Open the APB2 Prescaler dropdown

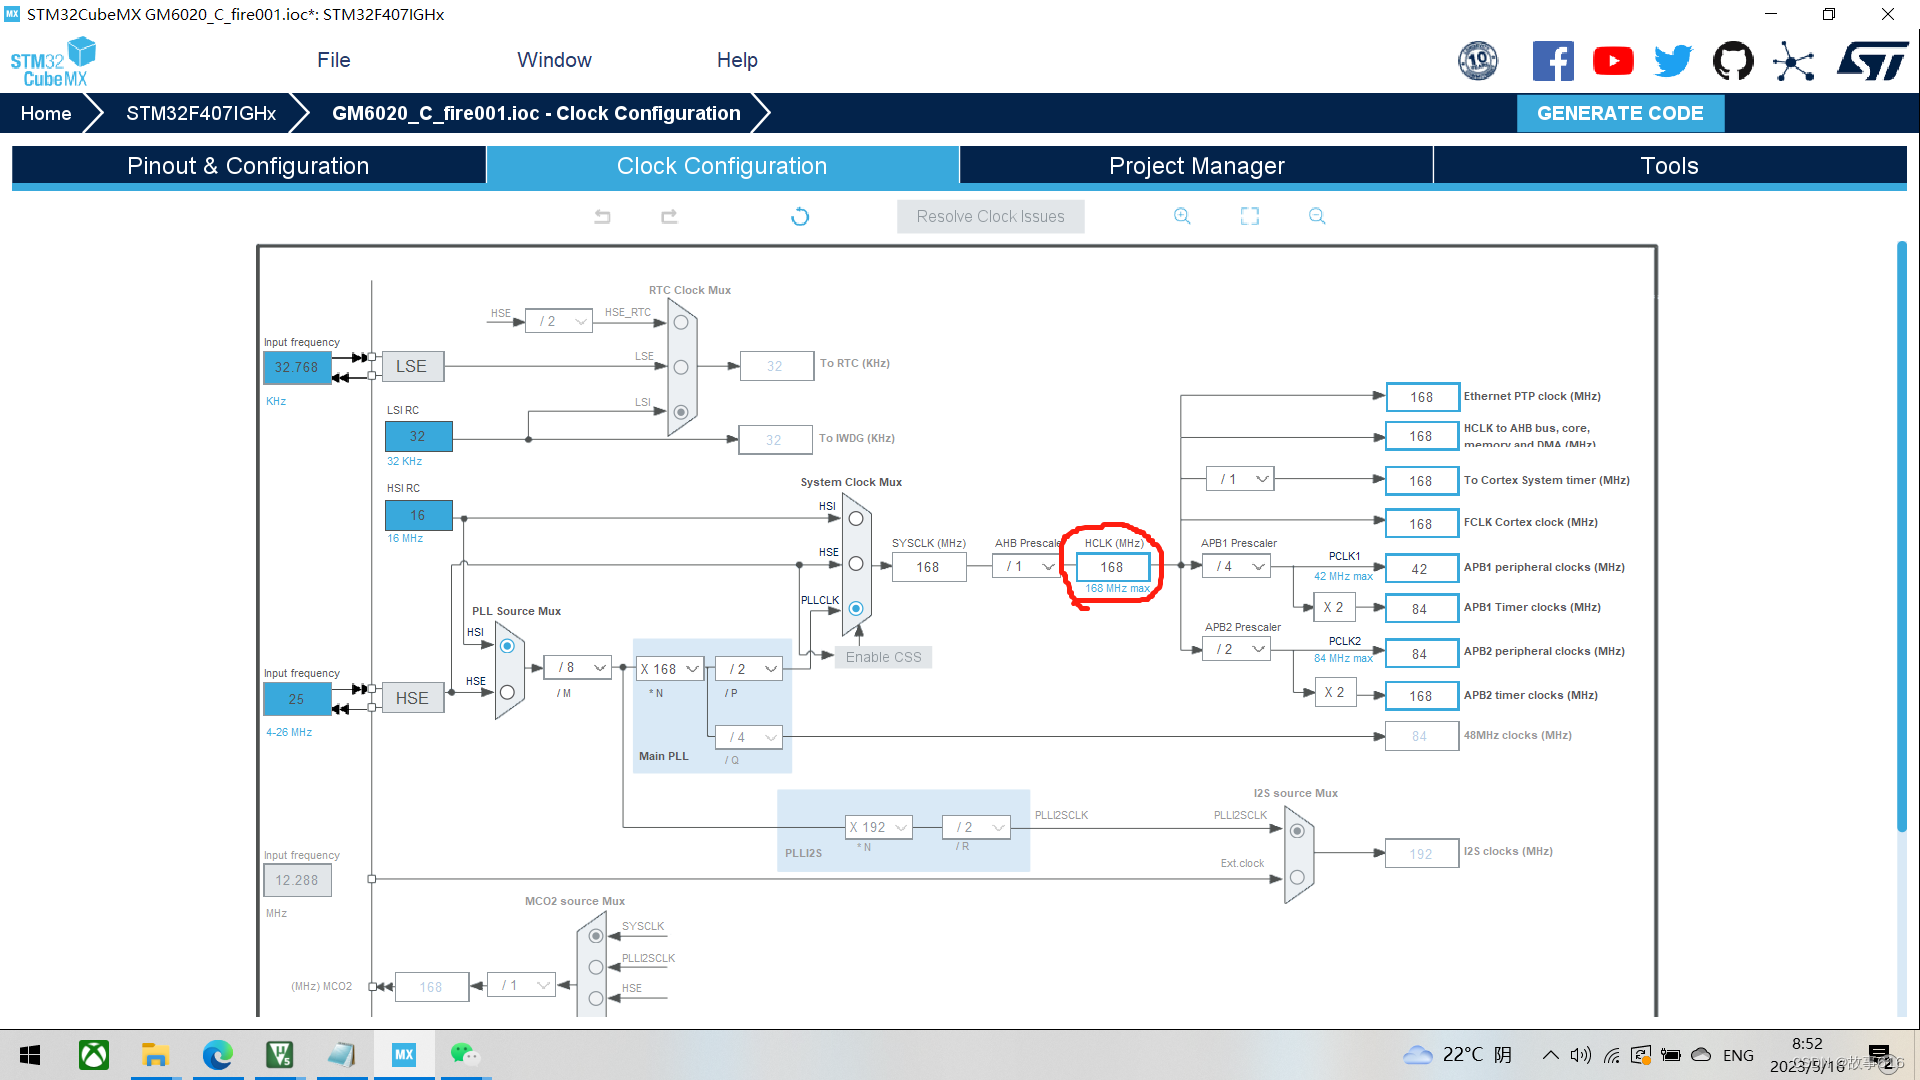pos(1236,649)
